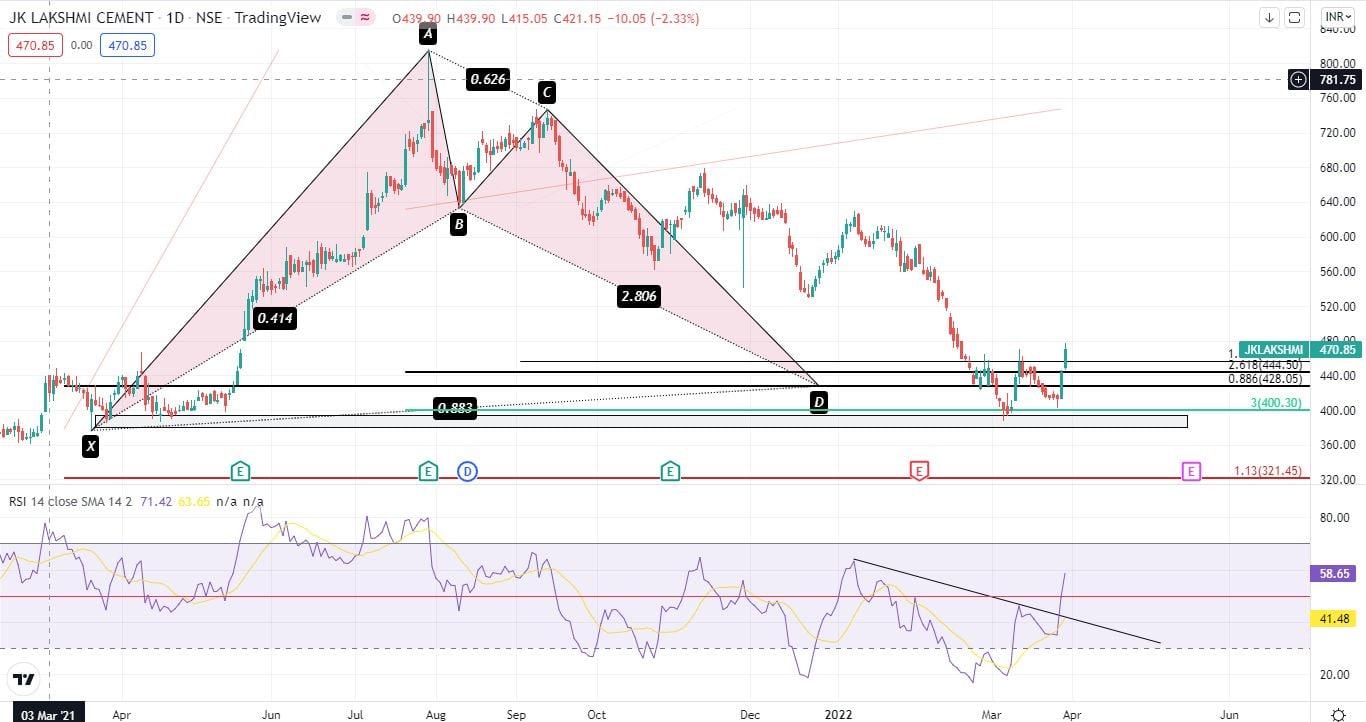The height and width of the screenshot is (722, 1366).
Task: Click the blue dividend D marker
Action: coord(467,470)
